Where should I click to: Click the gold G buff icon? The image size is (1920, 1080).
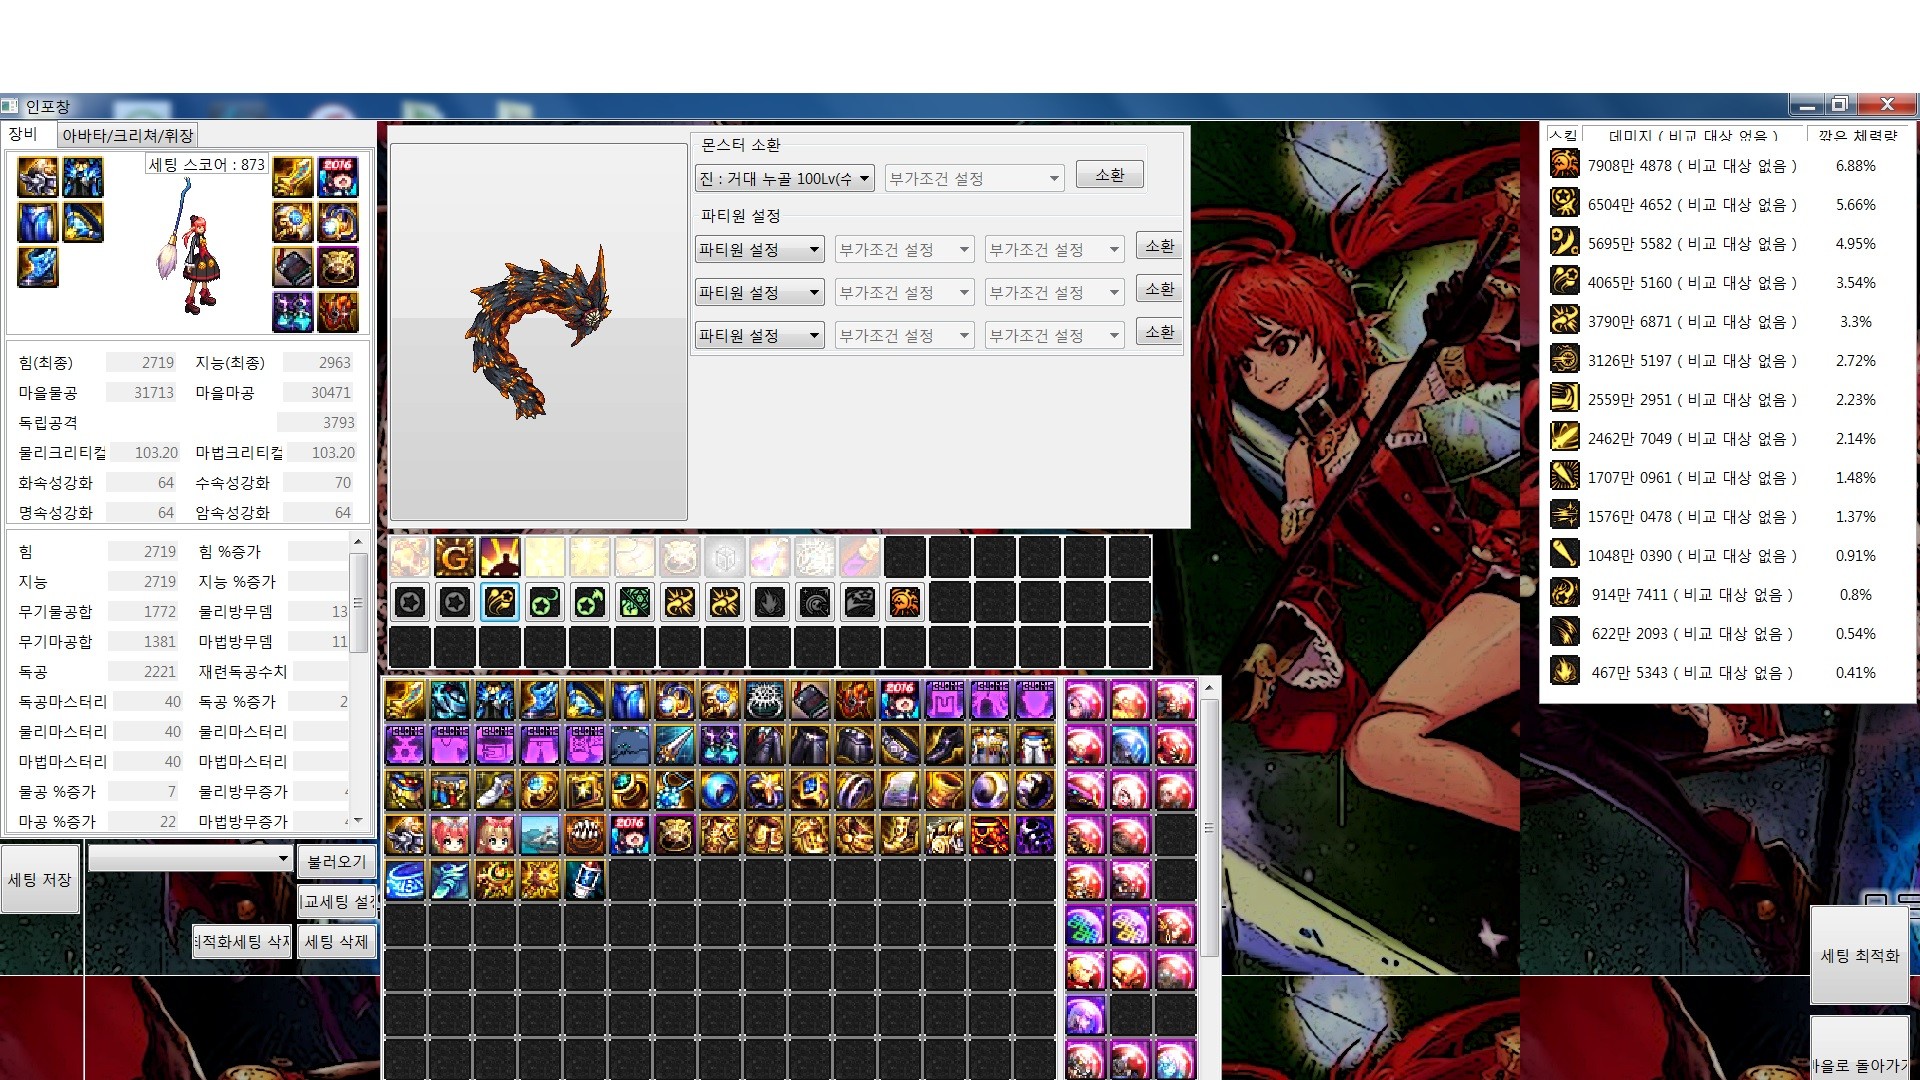click(x=455, y=557)
